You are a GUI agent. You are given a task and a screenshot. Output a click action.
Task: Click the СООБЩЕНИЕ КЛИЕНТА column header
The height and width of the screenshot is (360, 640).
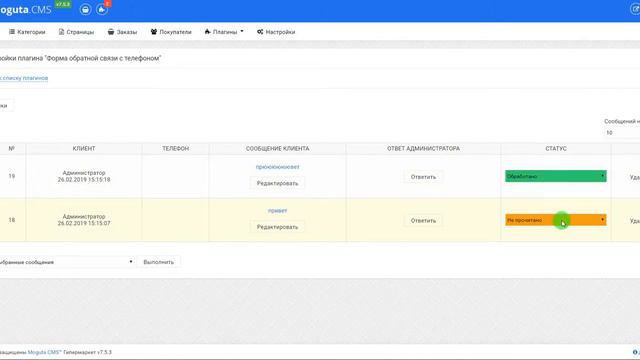point(278,149)
